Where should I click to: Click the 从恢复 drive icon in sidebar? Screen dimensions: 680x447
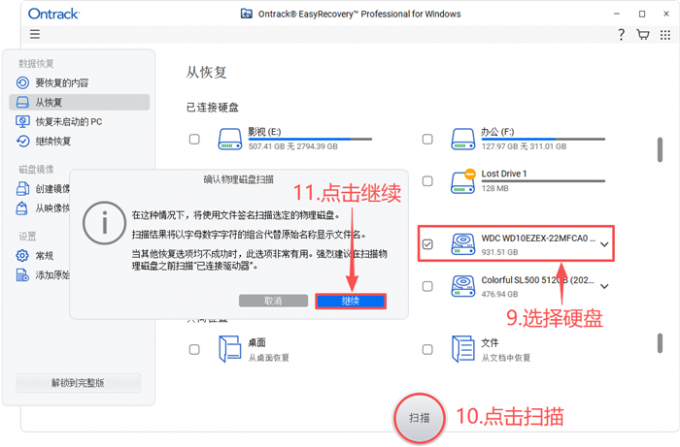coord(23,102)
